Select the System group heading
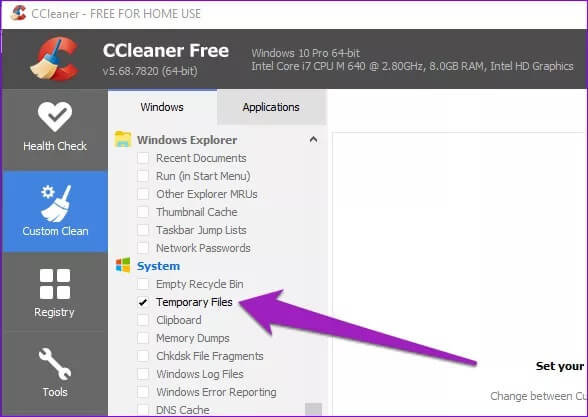This screenshot has width=588, height=417. coord(158,266)
